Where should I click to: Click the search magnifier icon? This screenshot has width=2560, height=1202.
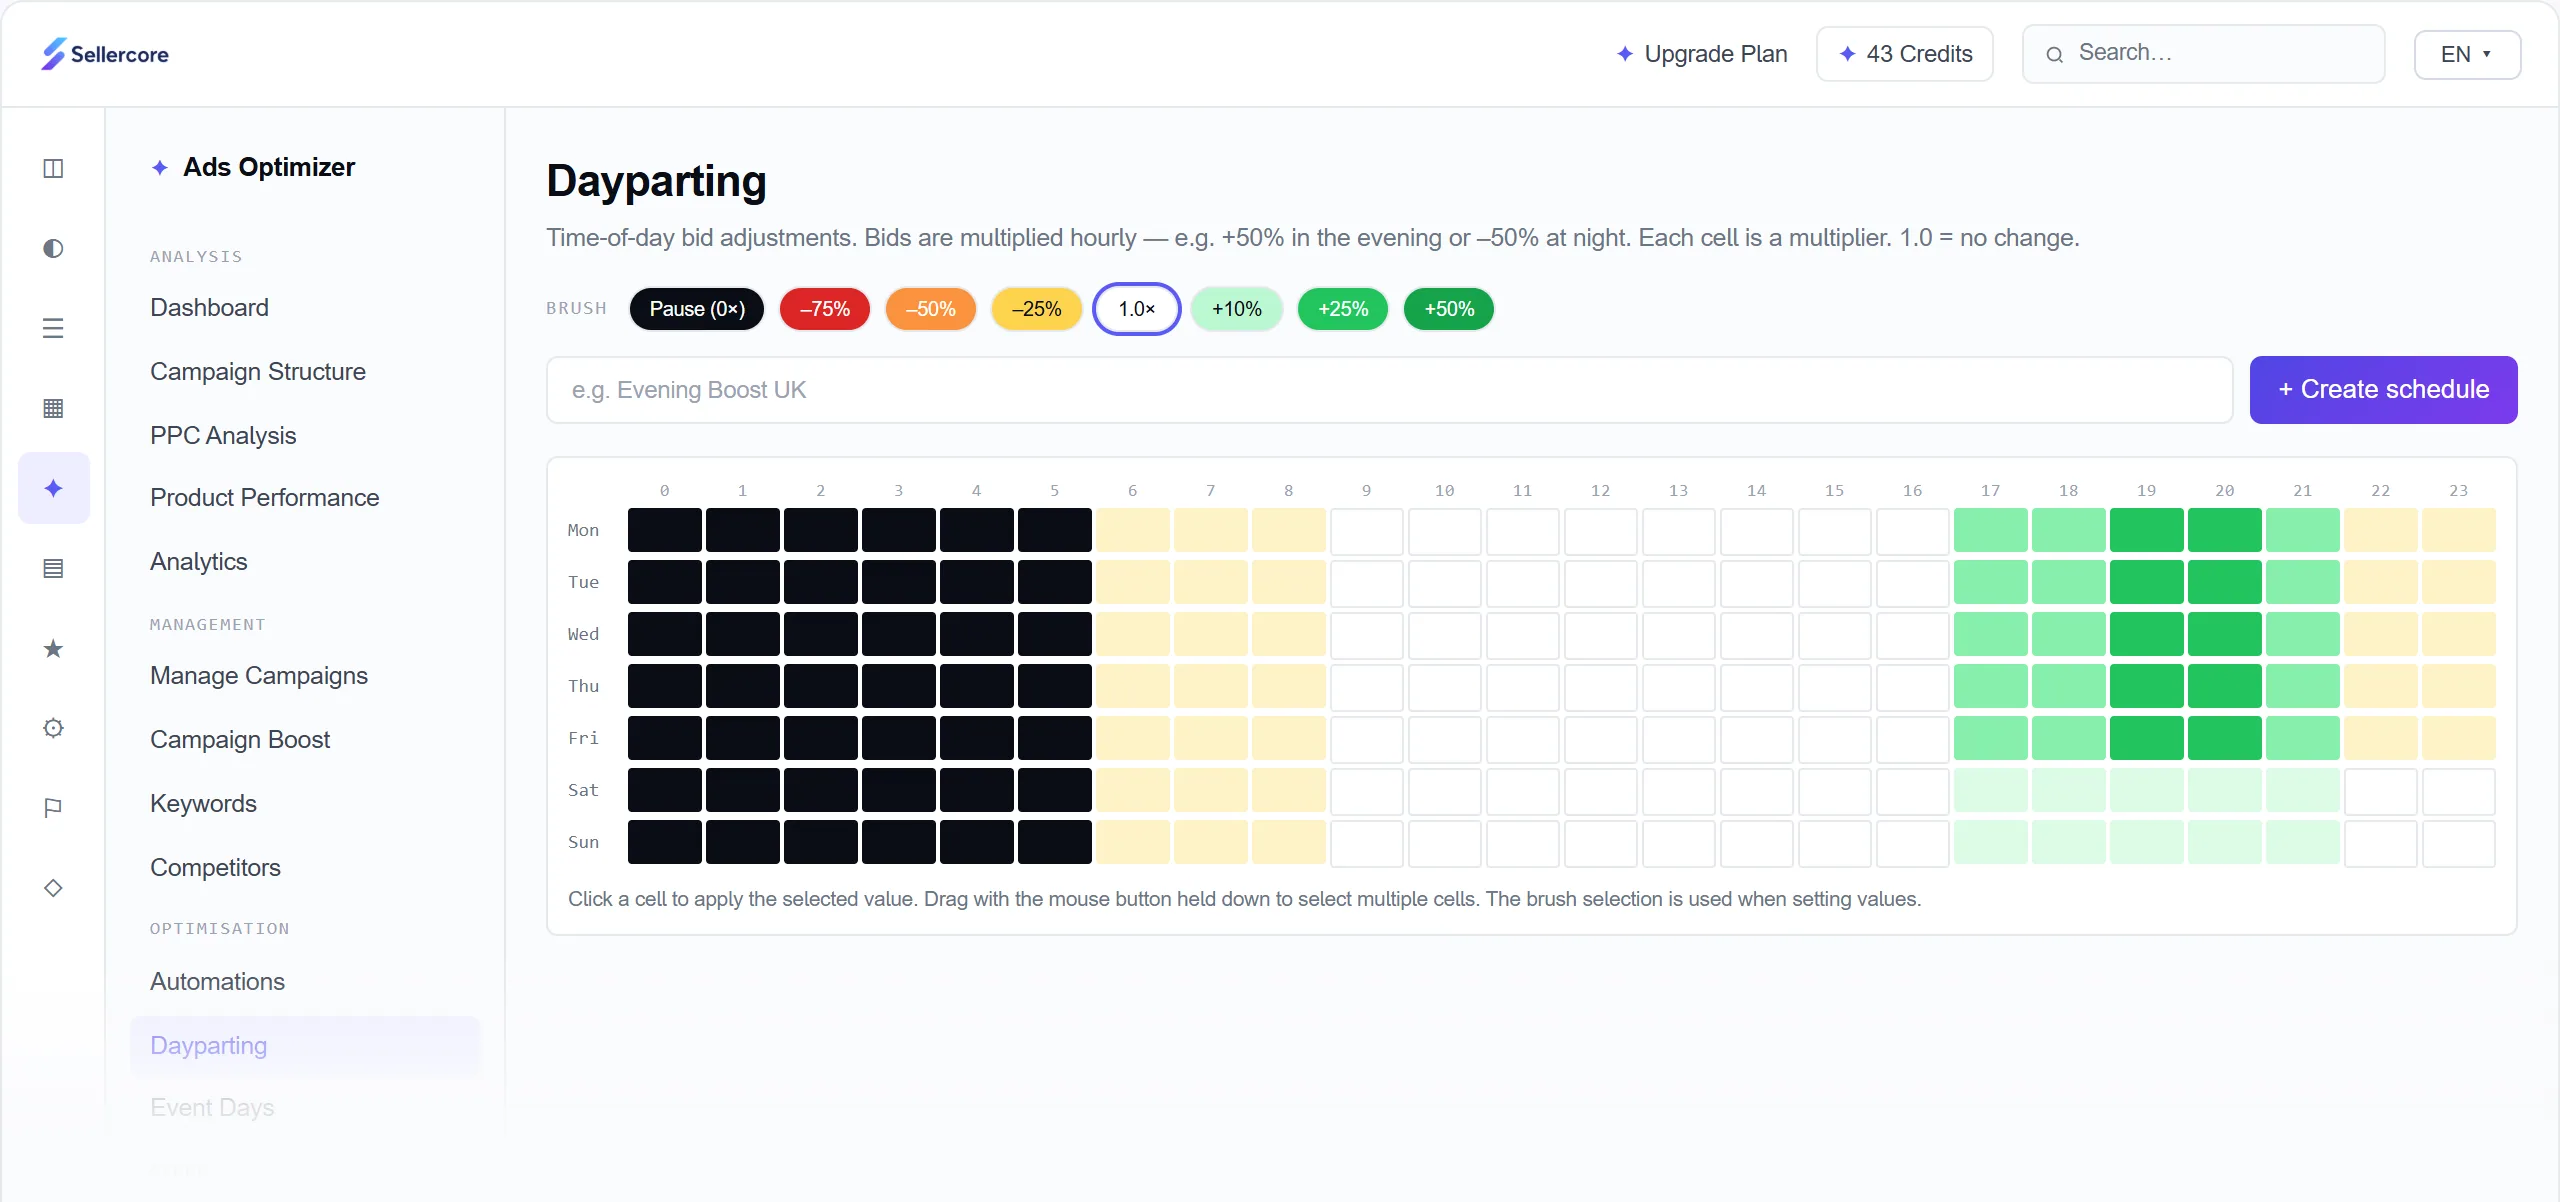tap(2055, 54)
